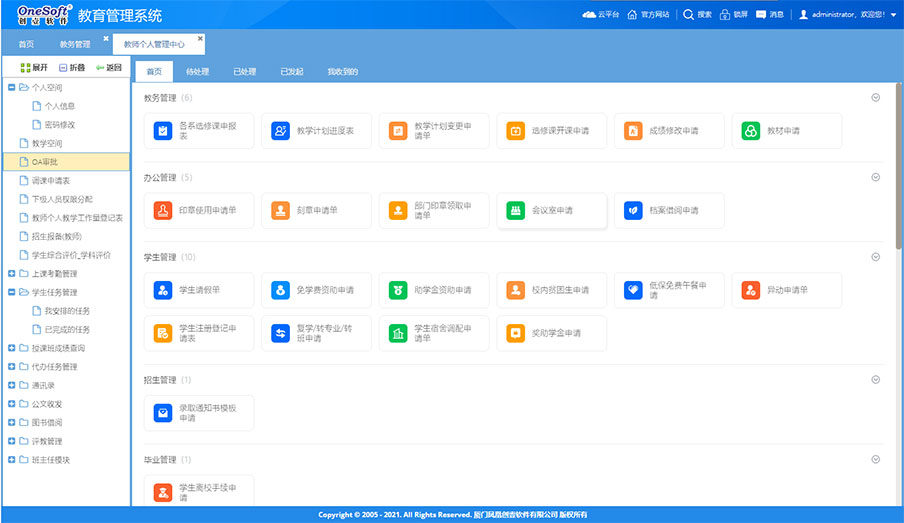Open 学生请假单 blue icon
The image size is (904, 523).
(162, 290)
